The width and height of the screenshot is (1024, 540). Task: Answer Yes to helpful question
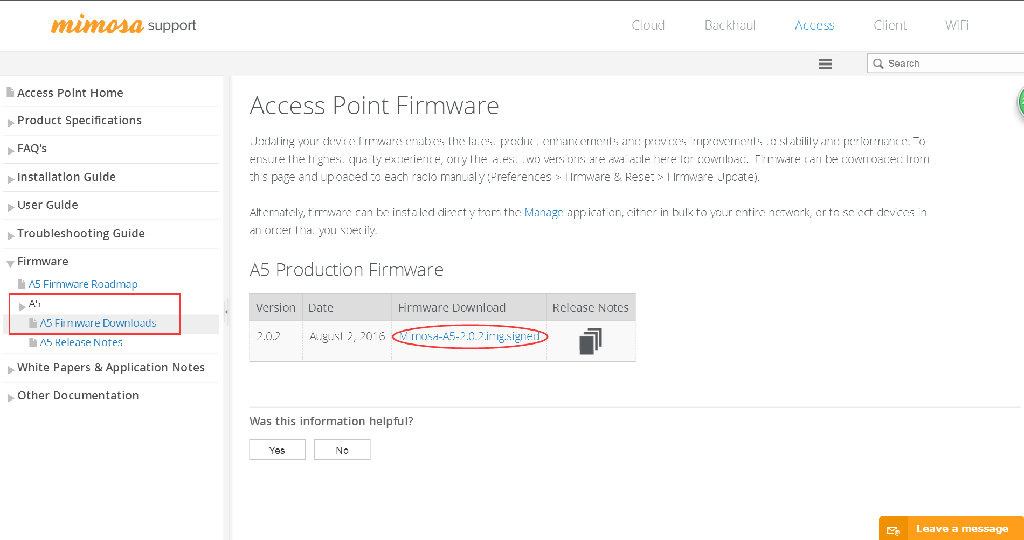[x=277, y=450]
